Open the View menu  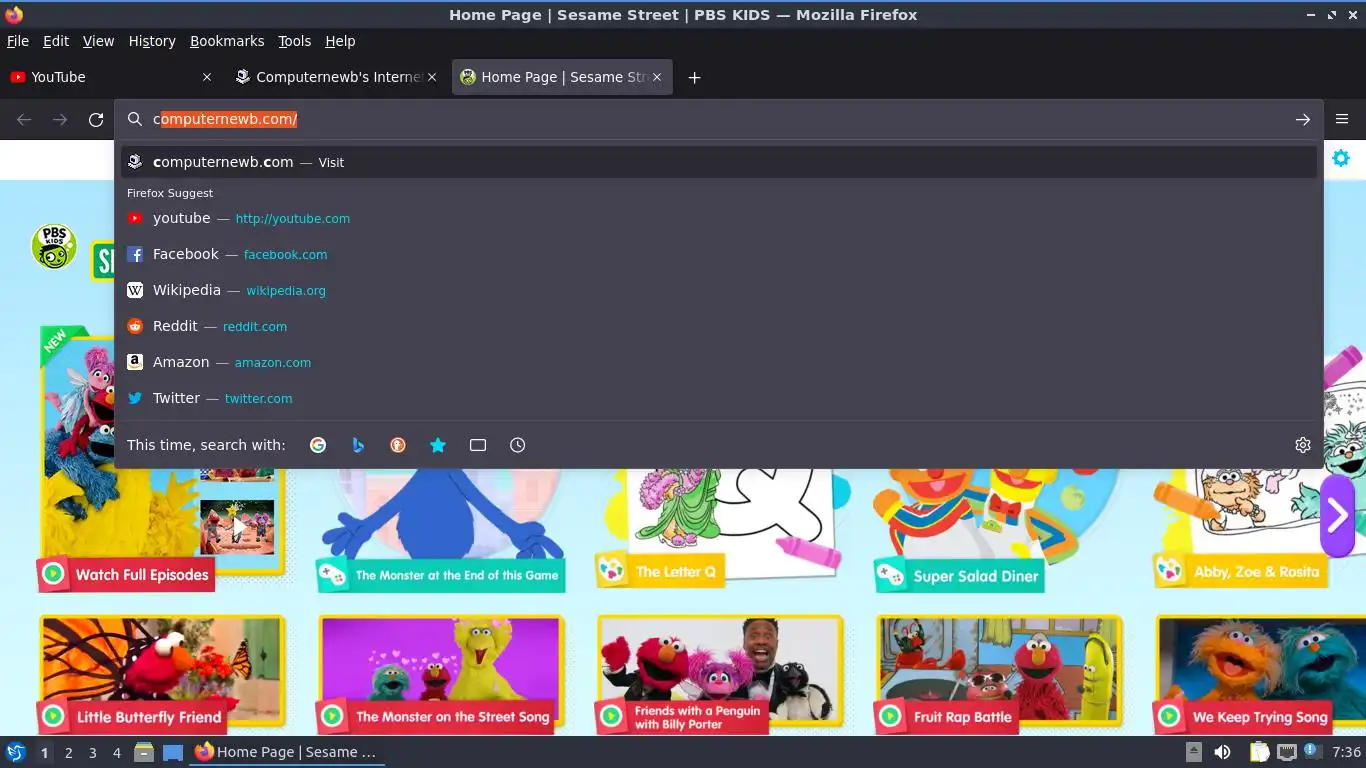pos(98,41)
